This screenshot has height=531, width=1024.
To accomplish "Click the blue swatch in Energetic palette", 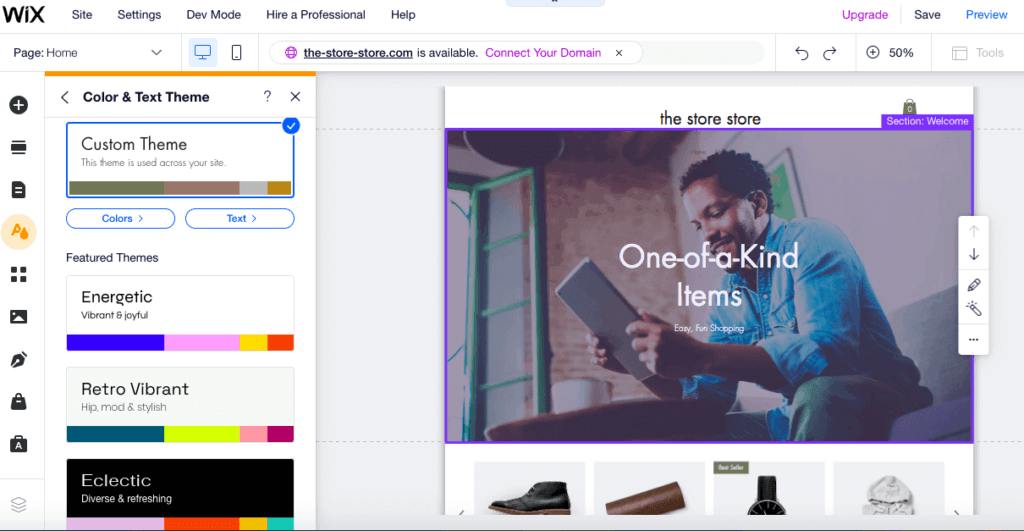I will pyautogui.click(x=116, y=342).
